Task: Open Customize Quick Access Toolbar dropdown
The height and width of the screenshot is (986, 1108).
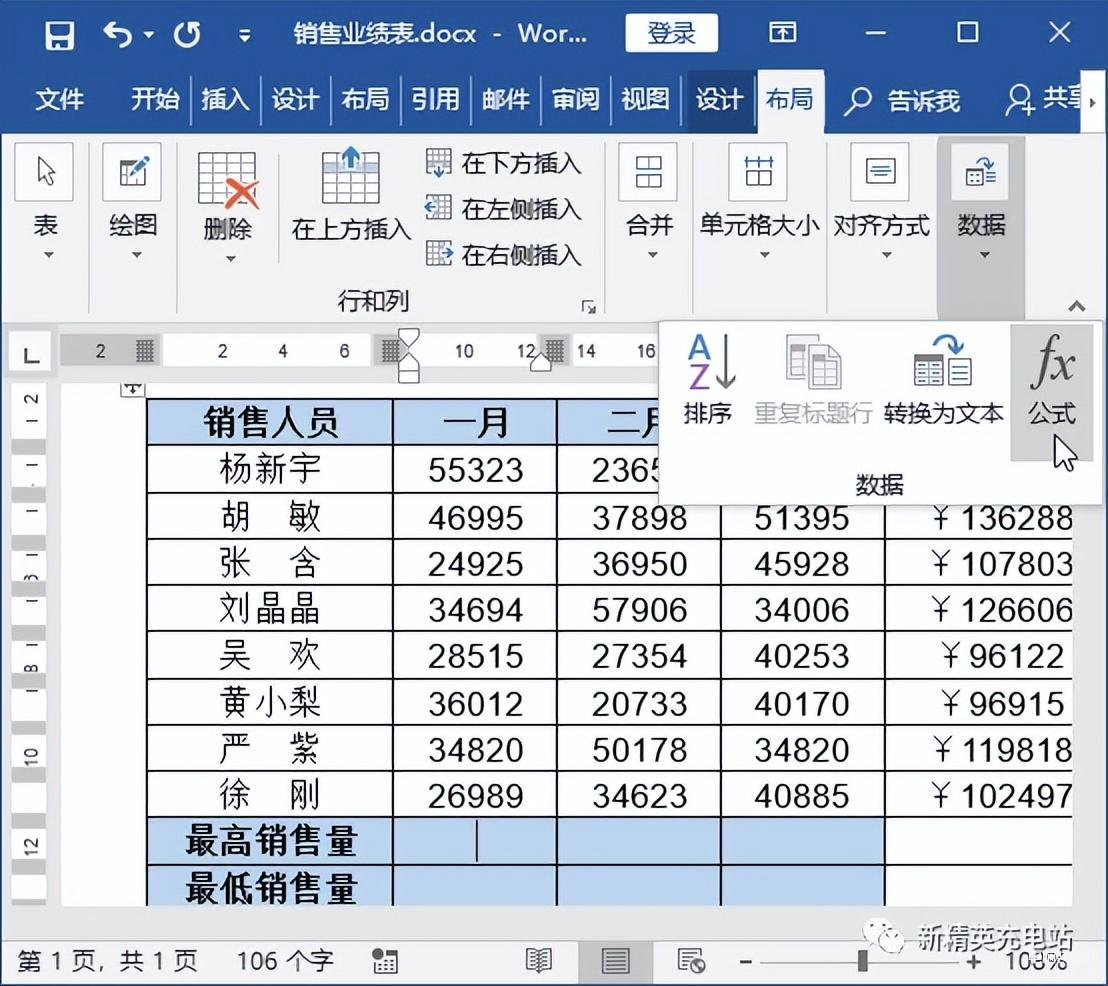Action: [244, 35]
